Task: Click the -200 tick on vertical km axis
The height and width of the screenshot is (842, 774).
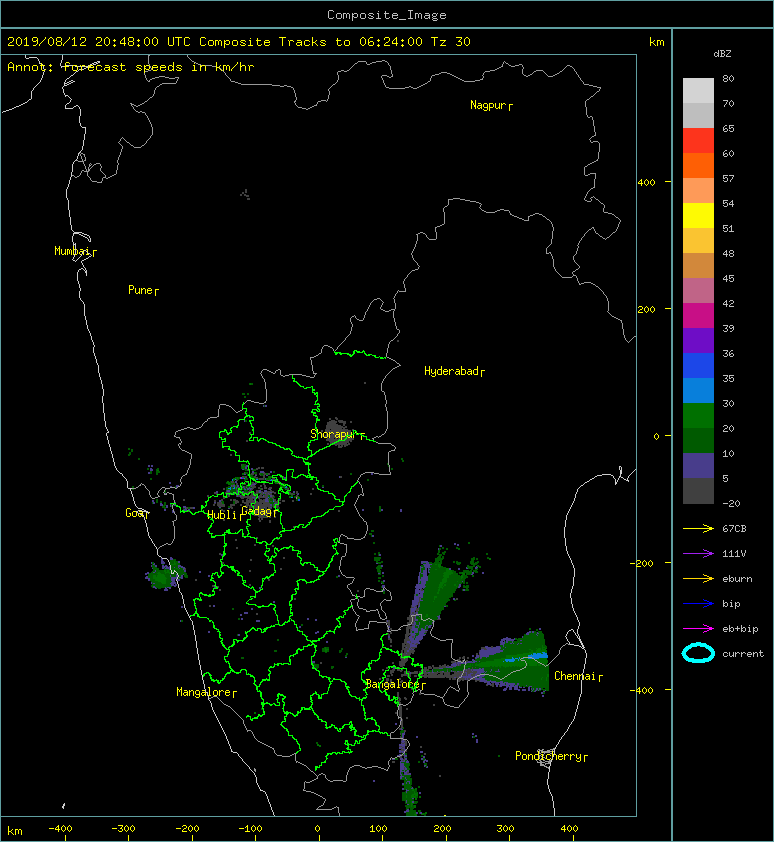Action: coord(642,563)
